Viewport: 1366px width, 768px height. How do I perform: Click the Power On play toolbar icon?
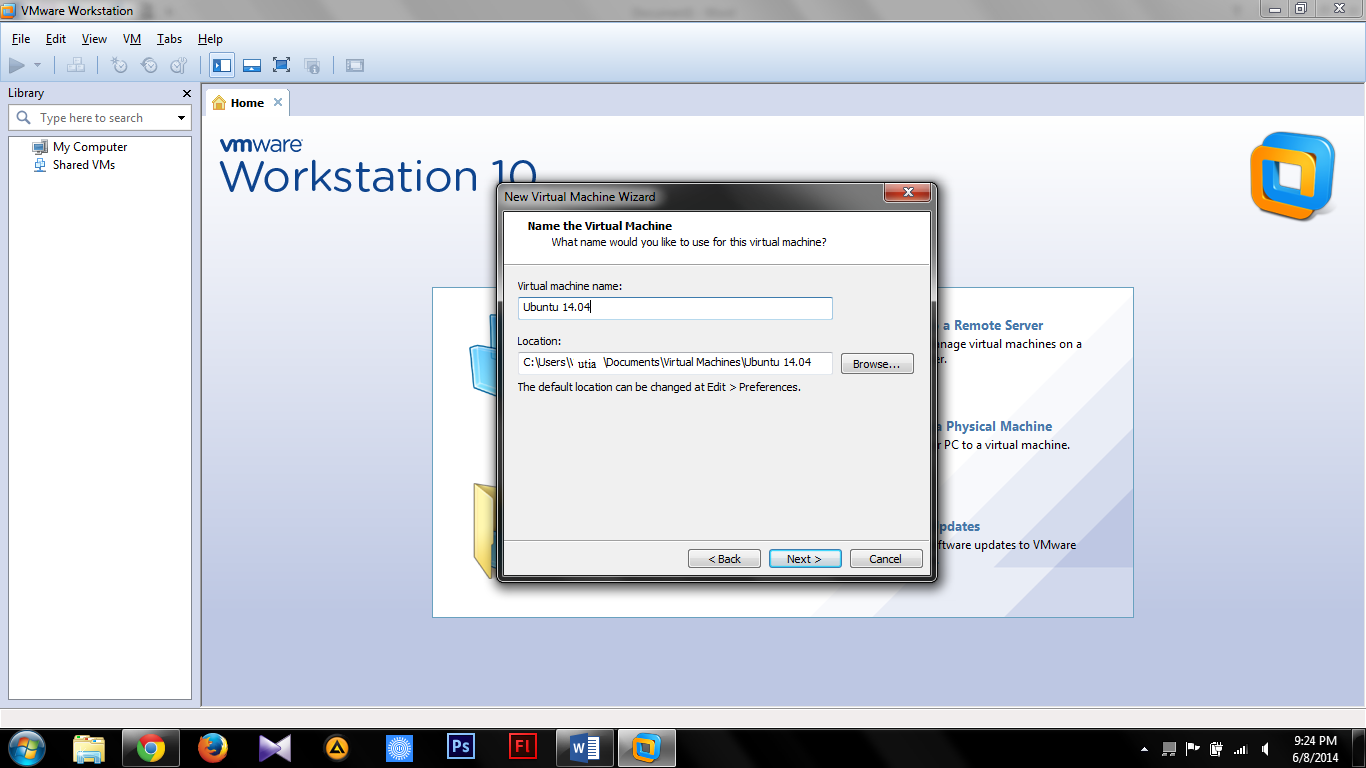(17, 65)
